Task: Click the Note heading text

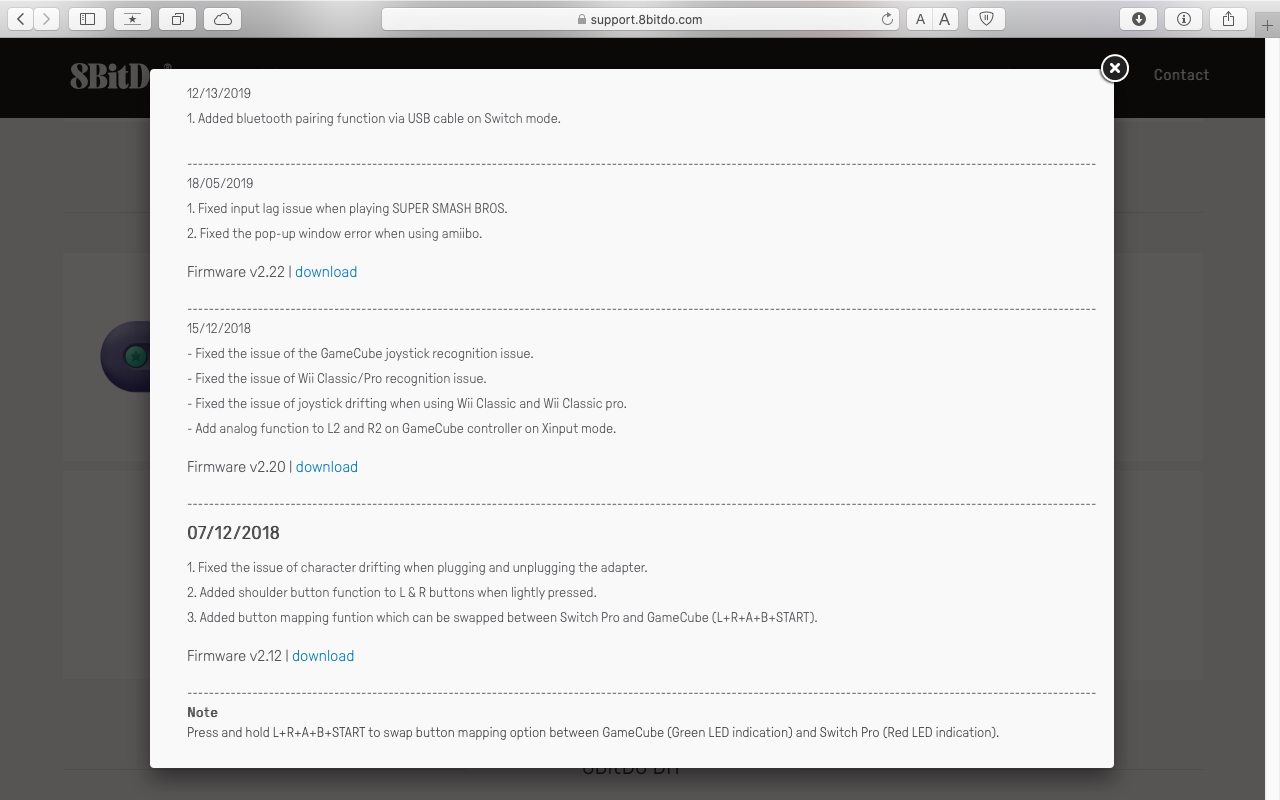Action: 202,712
